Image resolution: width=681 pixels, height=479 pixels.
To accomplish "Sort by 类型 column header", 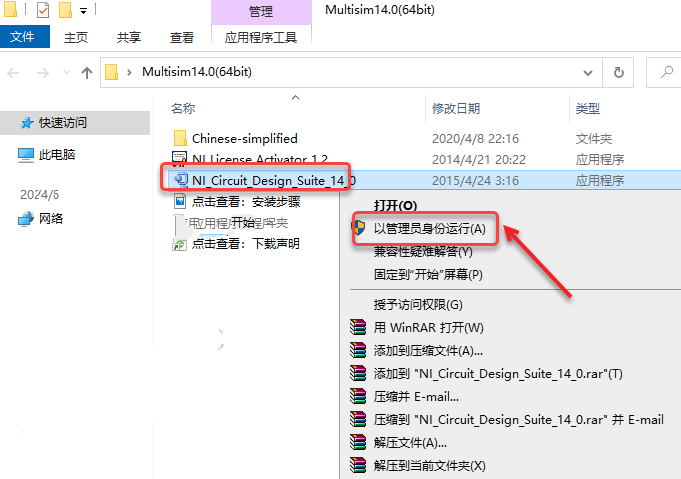I will coord(588,108).
